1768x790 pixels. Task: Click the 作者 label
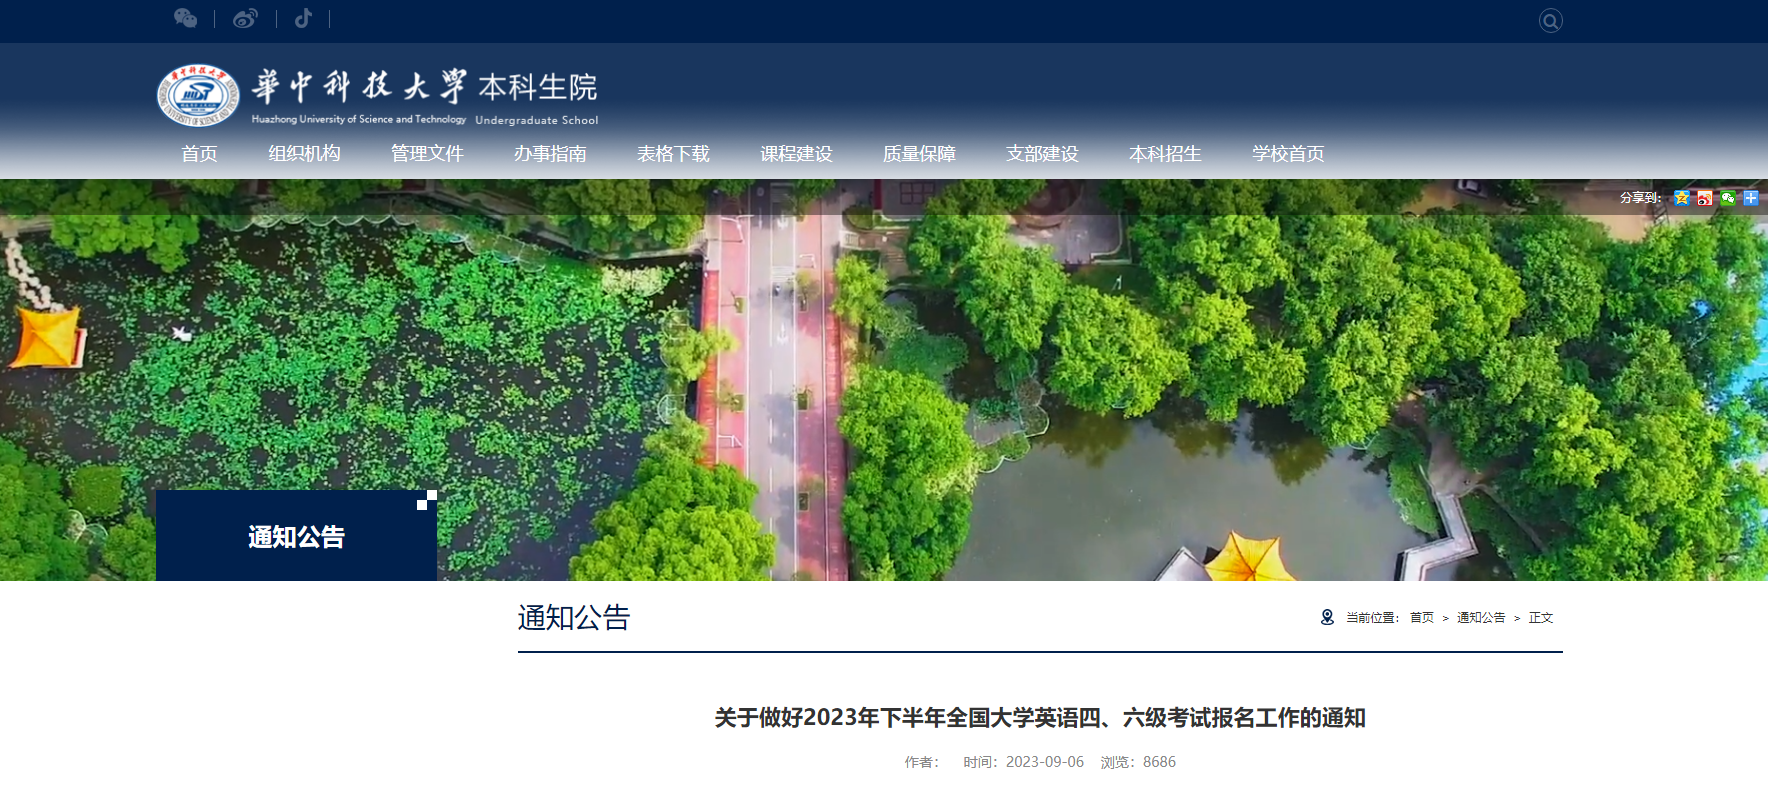tap(922, 762)
